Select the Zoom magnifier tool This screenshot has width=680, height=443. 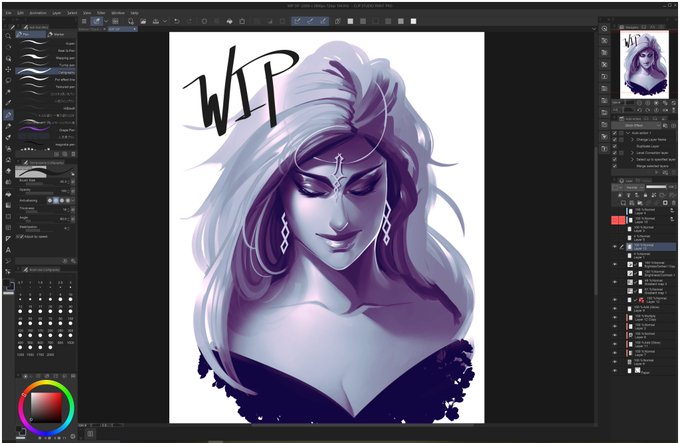tap(8, 36)
